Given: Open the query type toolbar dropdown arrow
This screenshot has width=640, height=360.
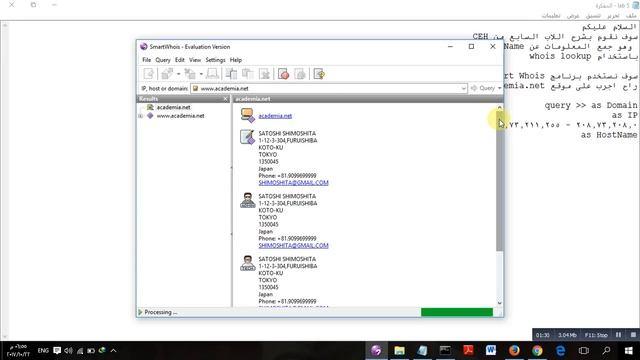Looking at the screenshot, I should 178,74.
